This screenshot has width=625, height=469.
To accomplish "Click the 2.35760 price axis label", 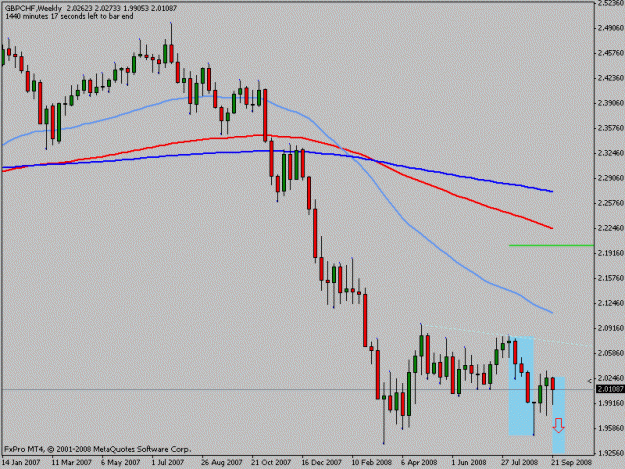I will pyautogui.click(x=610, y=128).
